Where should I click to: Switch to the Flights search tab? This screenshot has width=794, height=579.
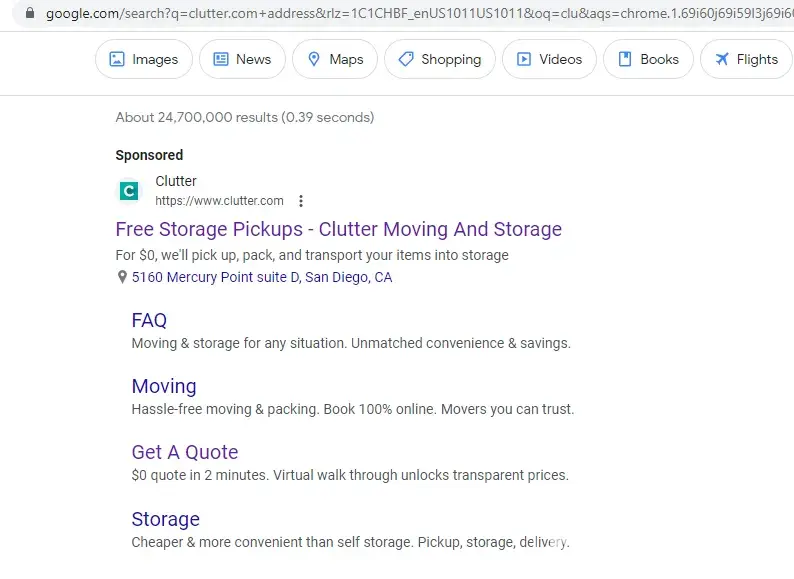point(746,60)
